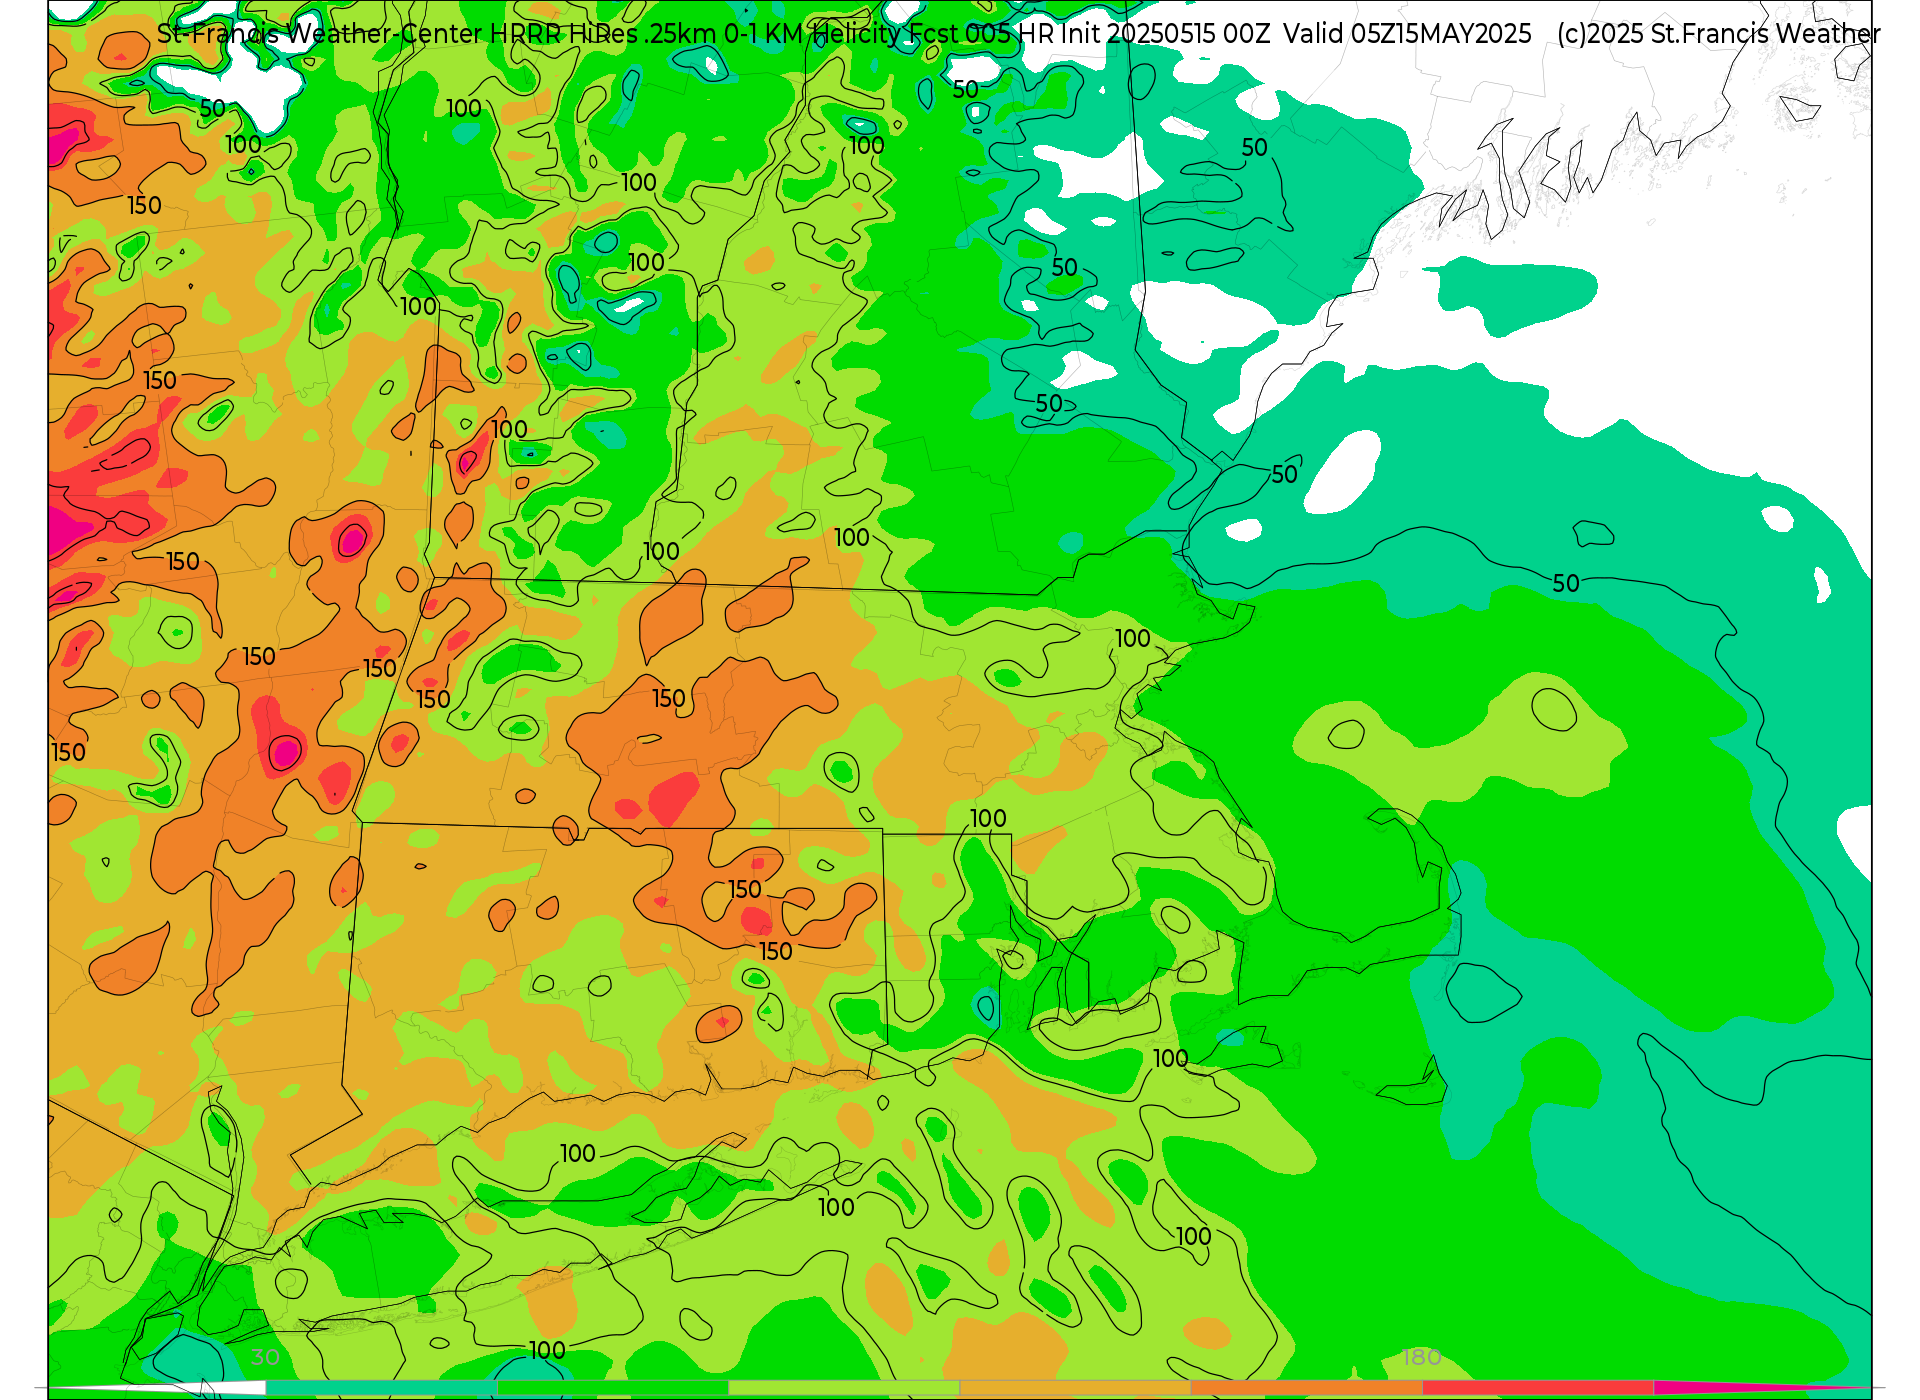Click the yellow-green segment of the color bar
1920x1400 pixels.
tap(843, 1388)
